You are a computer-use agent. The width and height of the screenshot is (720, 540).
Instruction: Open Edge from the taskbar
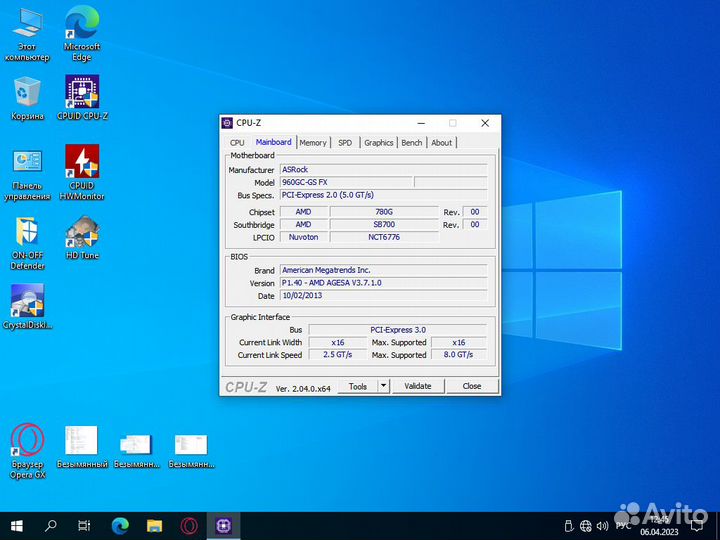[120, 526]
